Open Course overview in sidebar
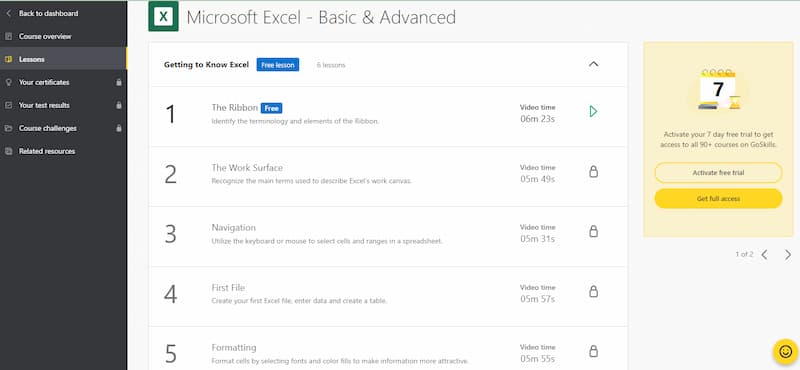Viewport: 800px width, 370px height. 45,36
